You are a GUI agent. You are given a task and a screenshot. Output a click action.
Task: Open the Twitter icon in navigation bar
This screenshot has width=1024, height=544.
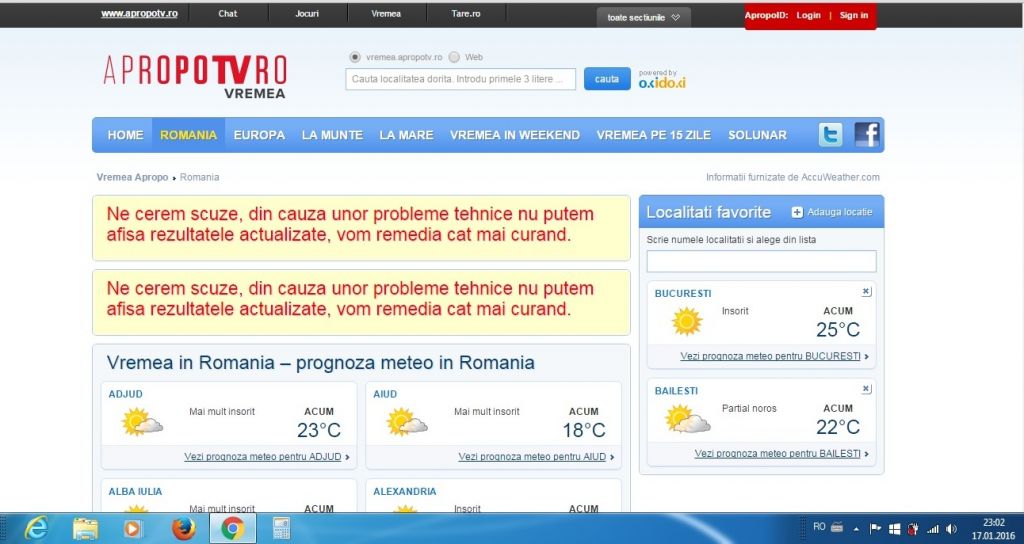point(830,135)
